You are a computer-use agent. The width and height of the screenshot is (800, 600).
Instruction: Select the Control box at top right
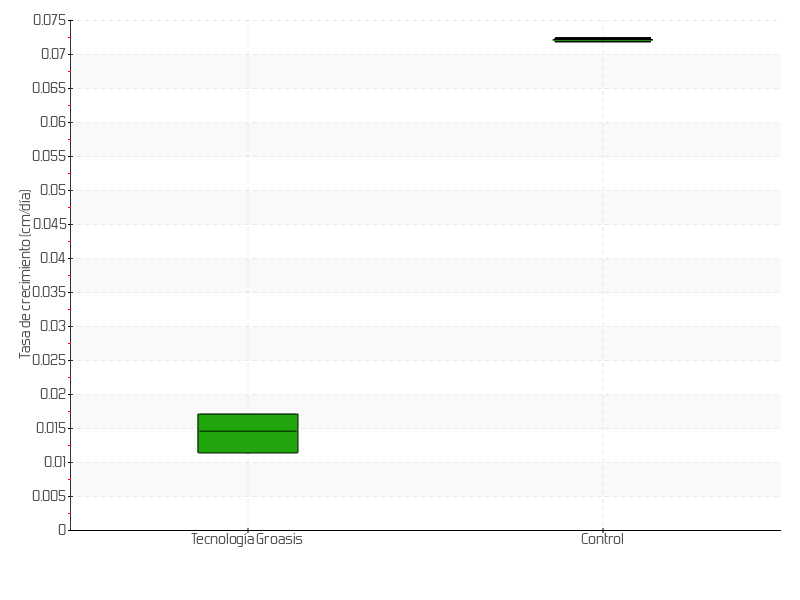pos(602,40)
